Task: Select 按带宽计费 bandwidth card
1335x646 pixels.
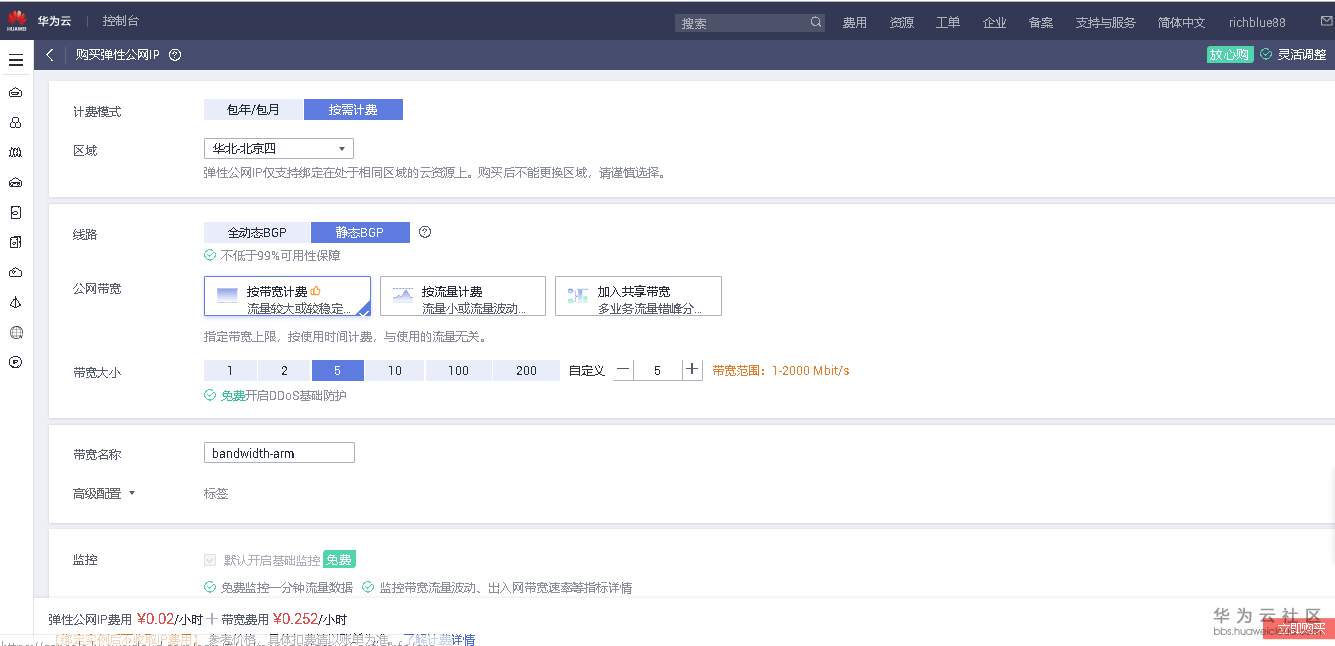Action: tap(287, 296)
